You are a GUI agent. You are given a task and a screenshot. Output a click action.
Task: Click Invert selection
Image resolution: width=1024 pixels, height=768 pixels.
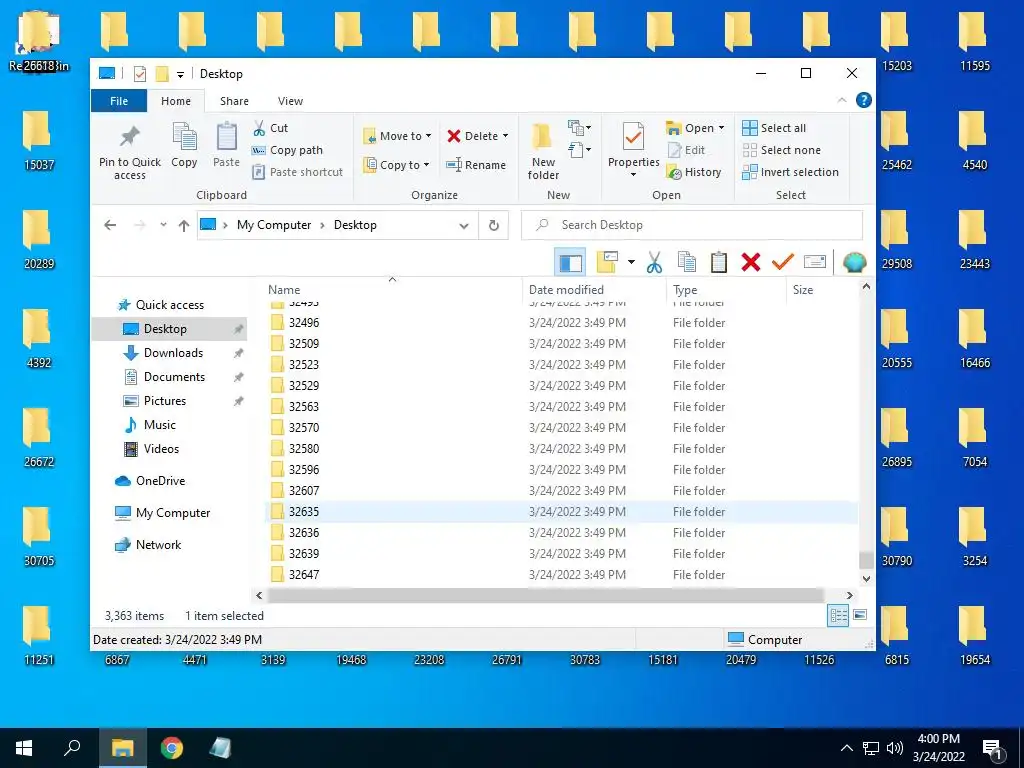click(x=790, y=172)
